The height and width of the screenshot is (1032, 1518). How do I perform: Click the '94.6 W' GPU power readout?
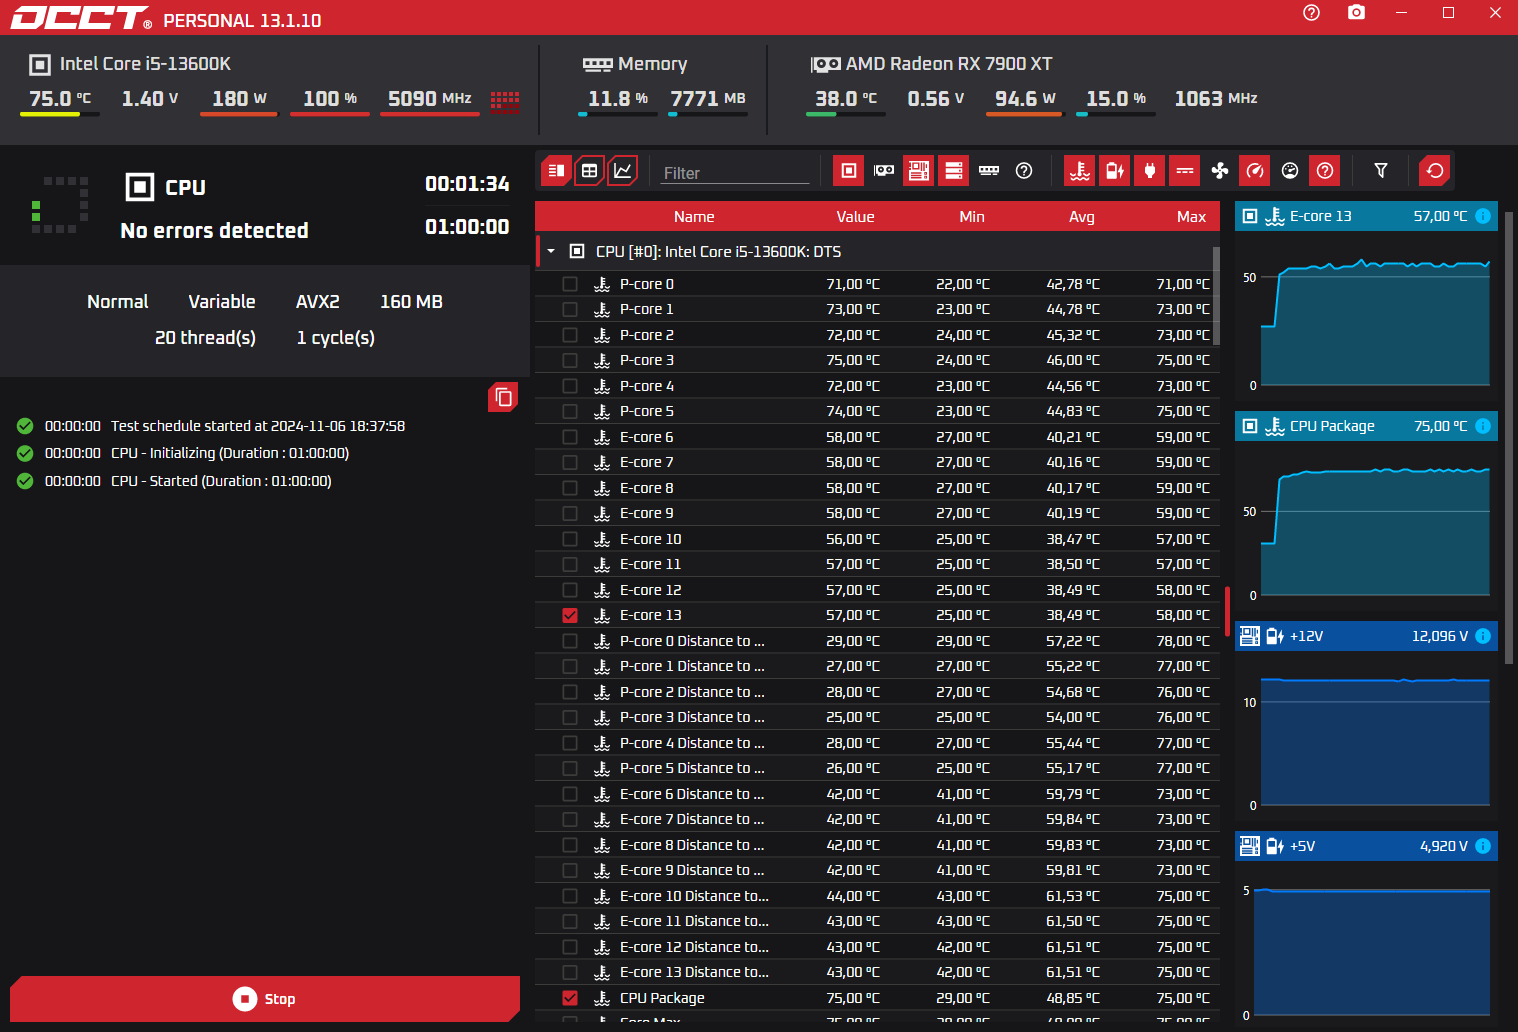coord(1025,99)
